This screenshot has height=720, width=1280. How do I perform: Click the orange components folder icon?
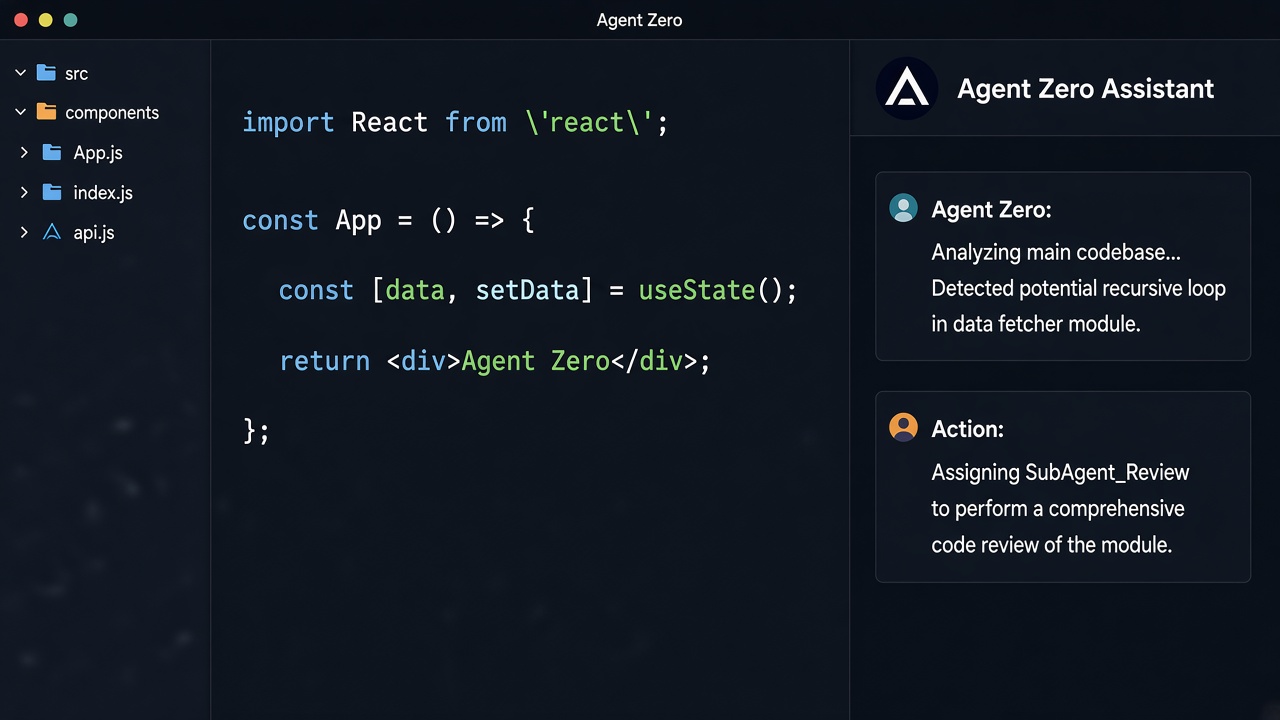(46, 112)
